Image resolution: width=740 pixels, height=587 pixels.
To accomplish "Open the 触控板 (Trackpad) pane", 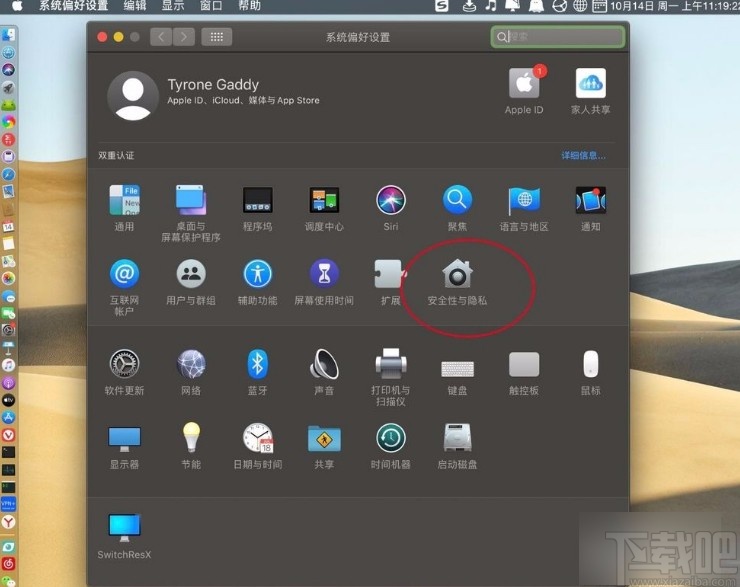I will [524, 364].
